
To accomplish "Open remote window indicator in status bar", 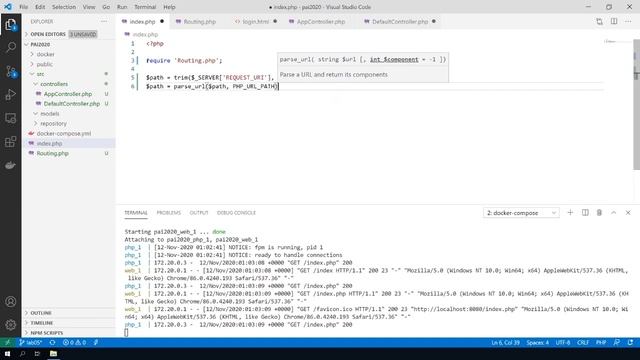I will coord(7,342).
